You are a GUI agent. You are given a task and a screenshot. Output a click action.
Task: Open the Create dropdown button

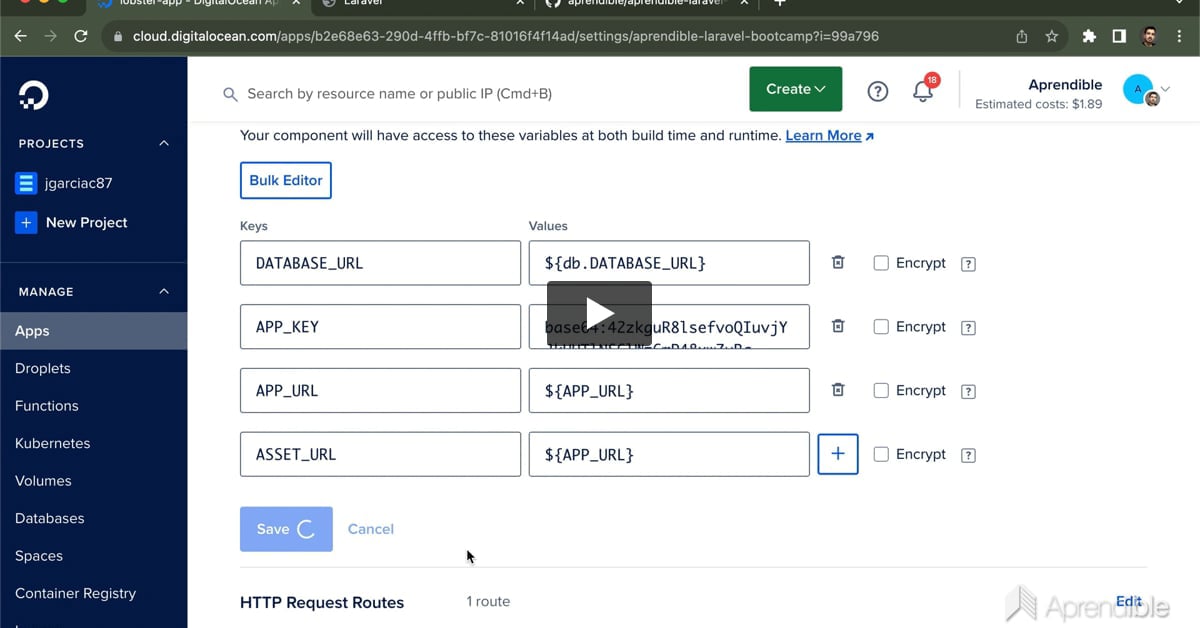tap(795, 89)
